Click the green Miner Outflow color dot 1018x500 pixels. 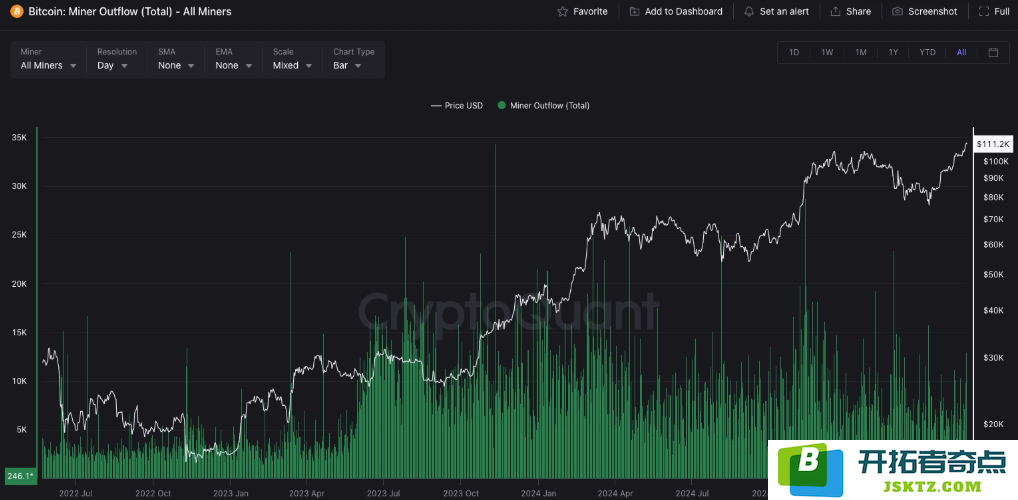(x=501, y=105)
